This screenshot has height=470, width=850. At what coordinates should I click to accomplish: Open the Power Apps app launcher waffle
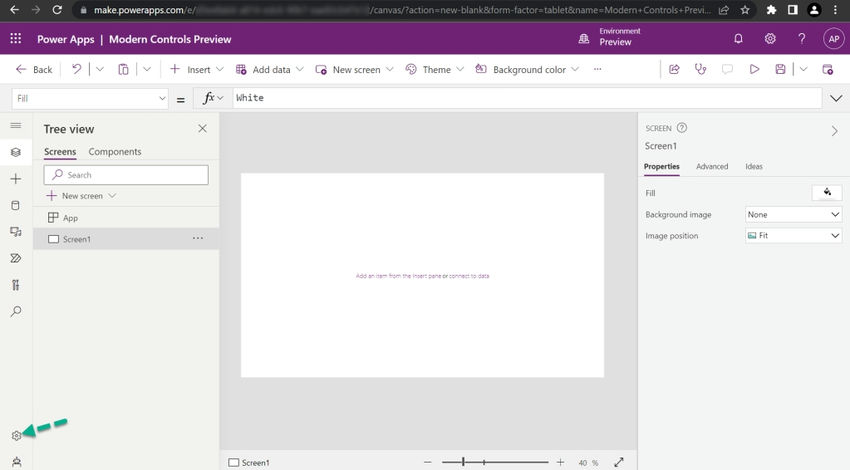tap(16, 38)
